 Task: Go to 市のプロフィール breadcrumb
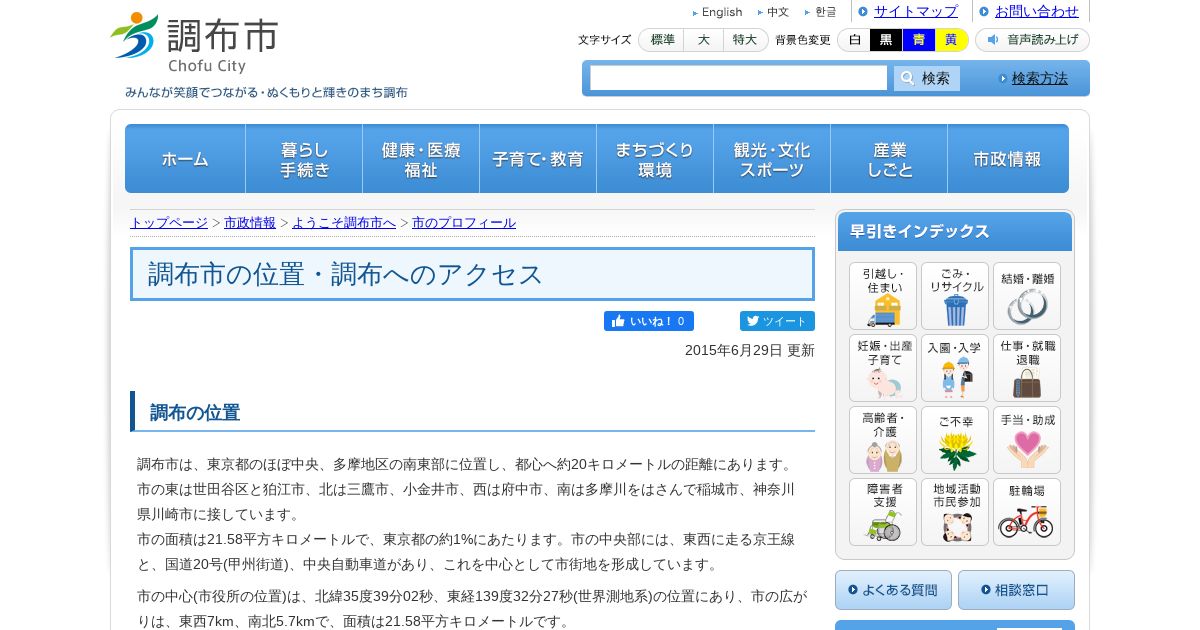click(x=464, y=223)
